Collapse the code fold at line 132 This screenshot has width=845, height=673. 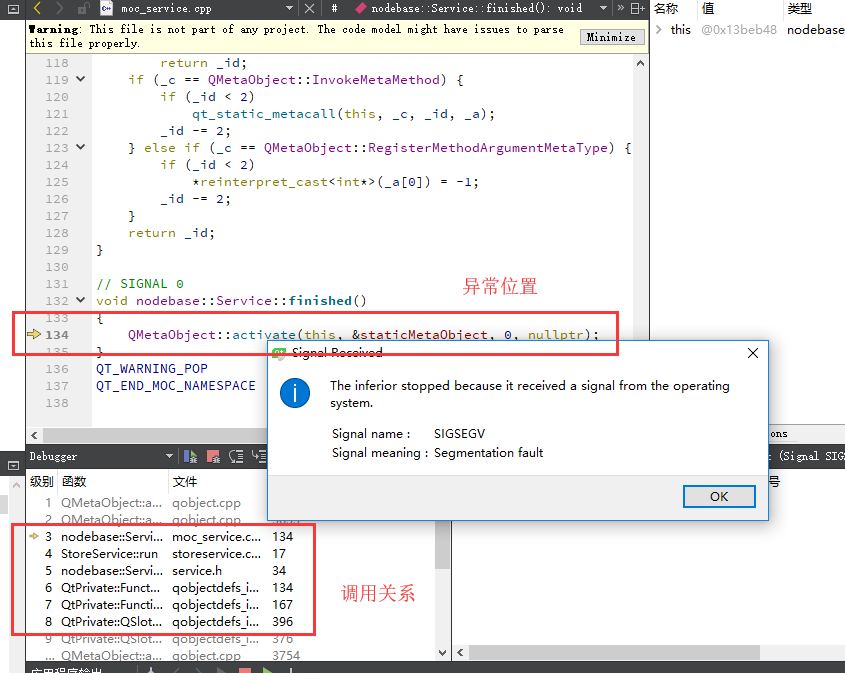point(81,300)
